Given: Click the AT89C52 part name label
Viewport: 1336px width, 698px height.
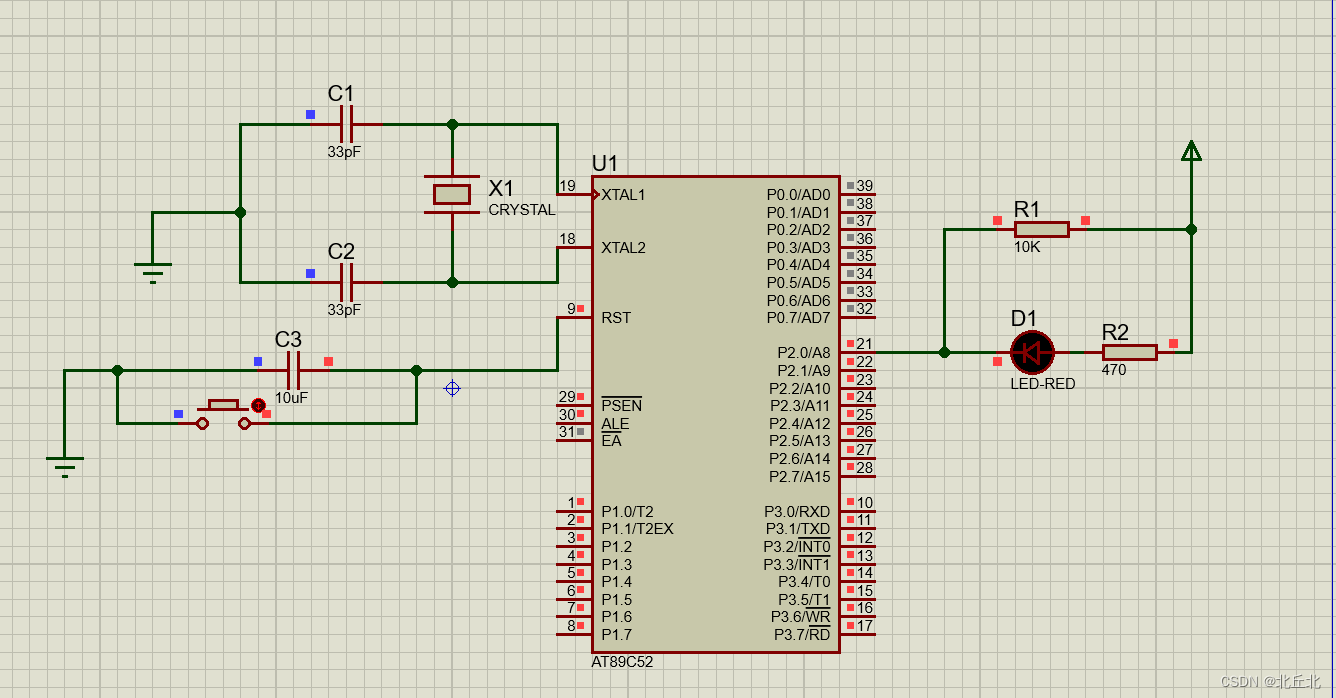Looking at the screenshot, I should (622, 662).
